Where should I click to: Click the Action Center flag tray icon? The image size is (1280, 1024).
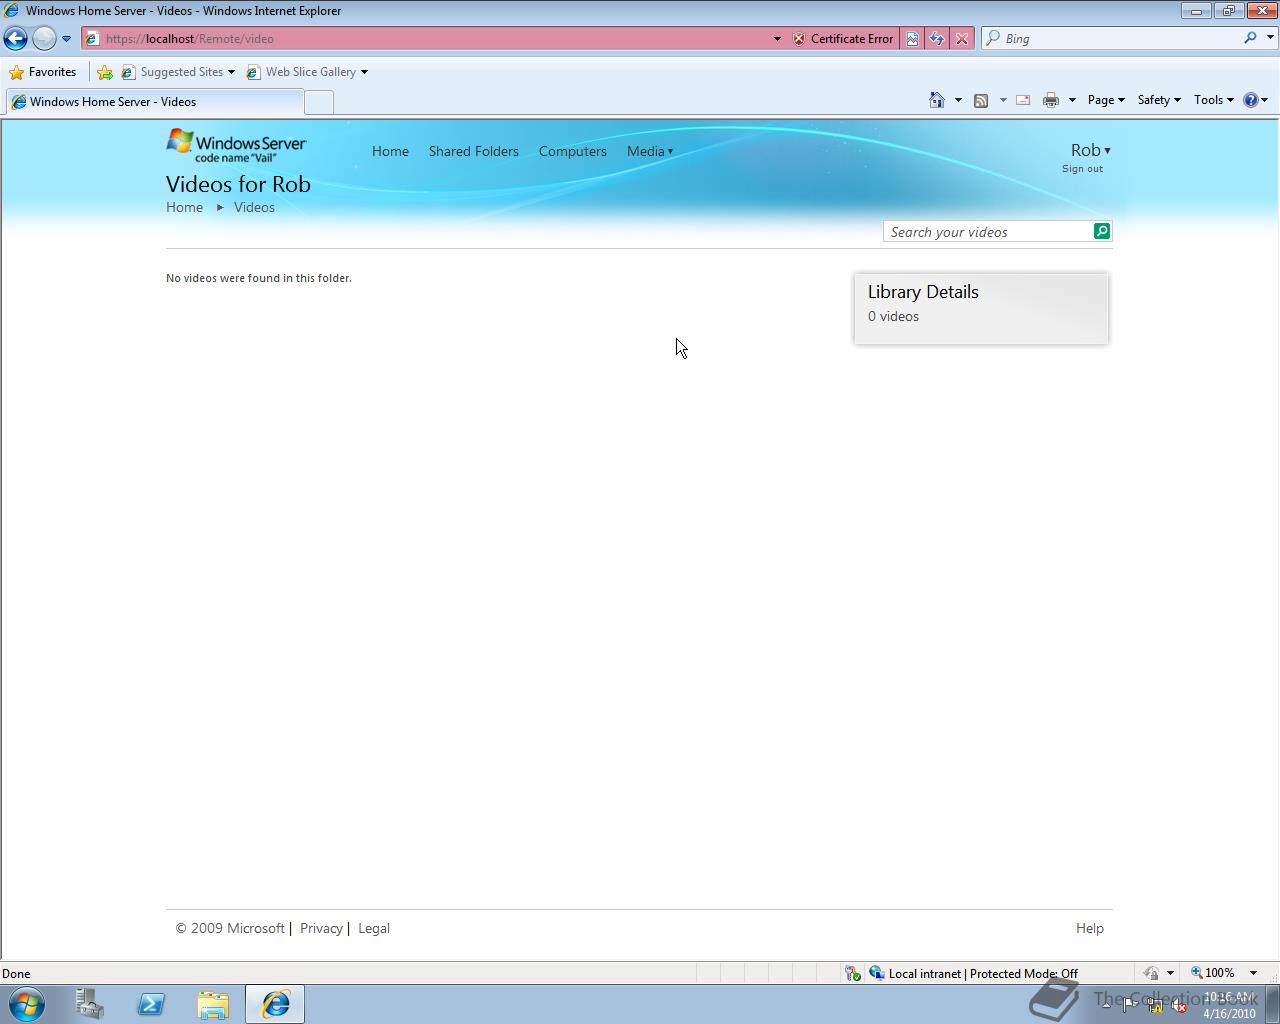point(1129,1005)
